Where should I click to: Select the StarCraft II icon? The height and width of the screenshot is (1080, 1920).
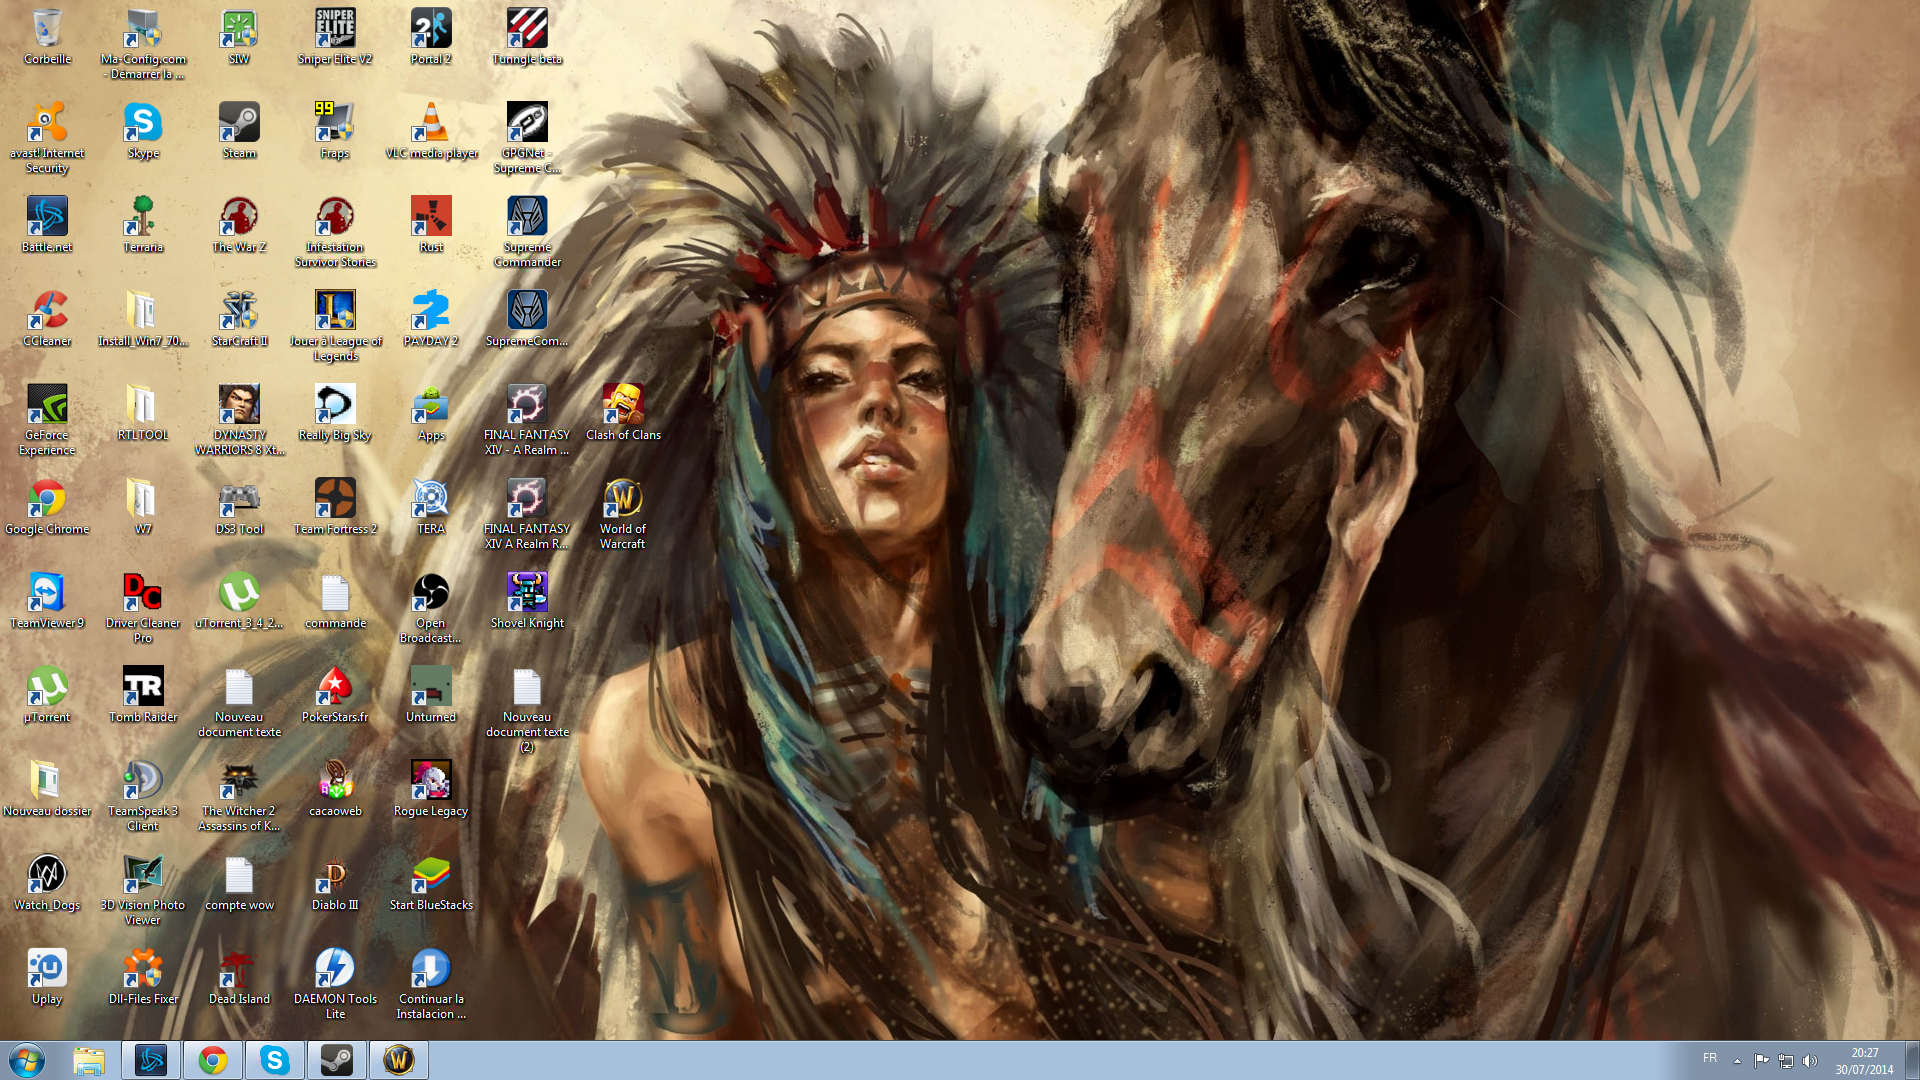(239, 319)
